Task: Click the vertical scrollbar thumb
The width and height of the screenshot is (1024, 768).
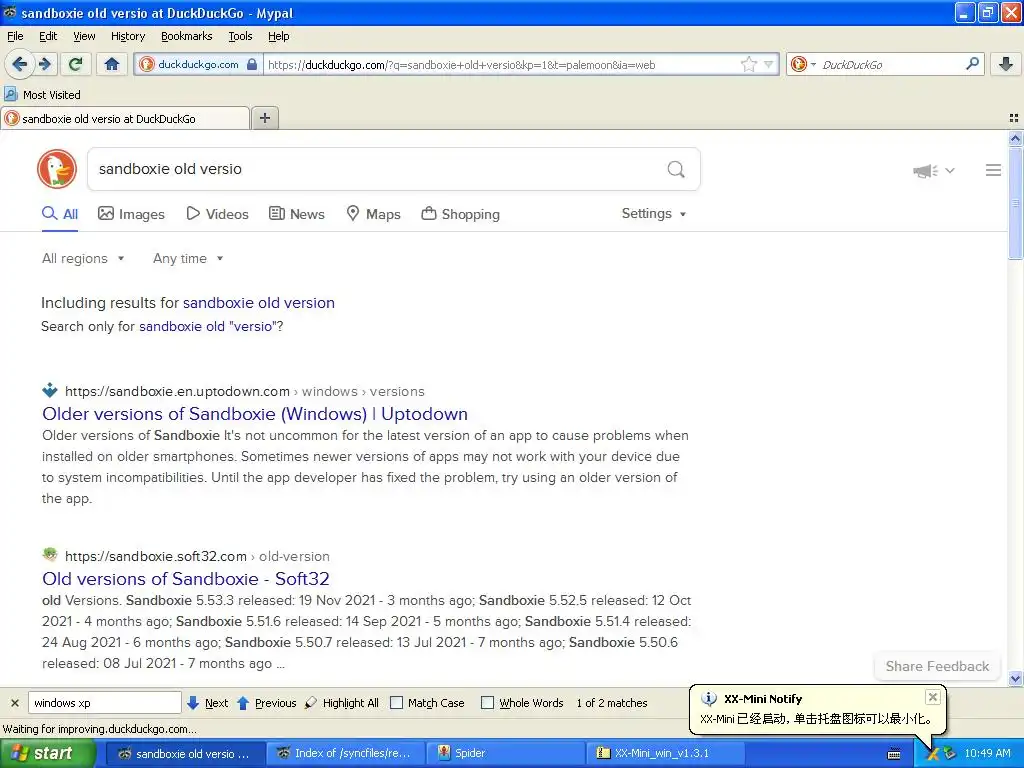Action: point(1015,203)
